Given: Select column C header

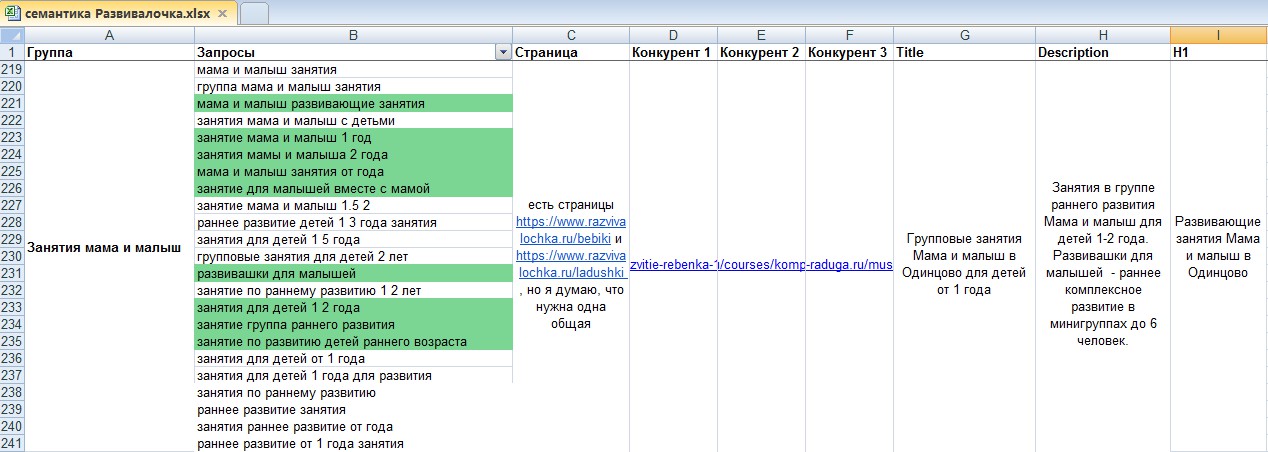Looking at the screenshot, I should point(570,35).
